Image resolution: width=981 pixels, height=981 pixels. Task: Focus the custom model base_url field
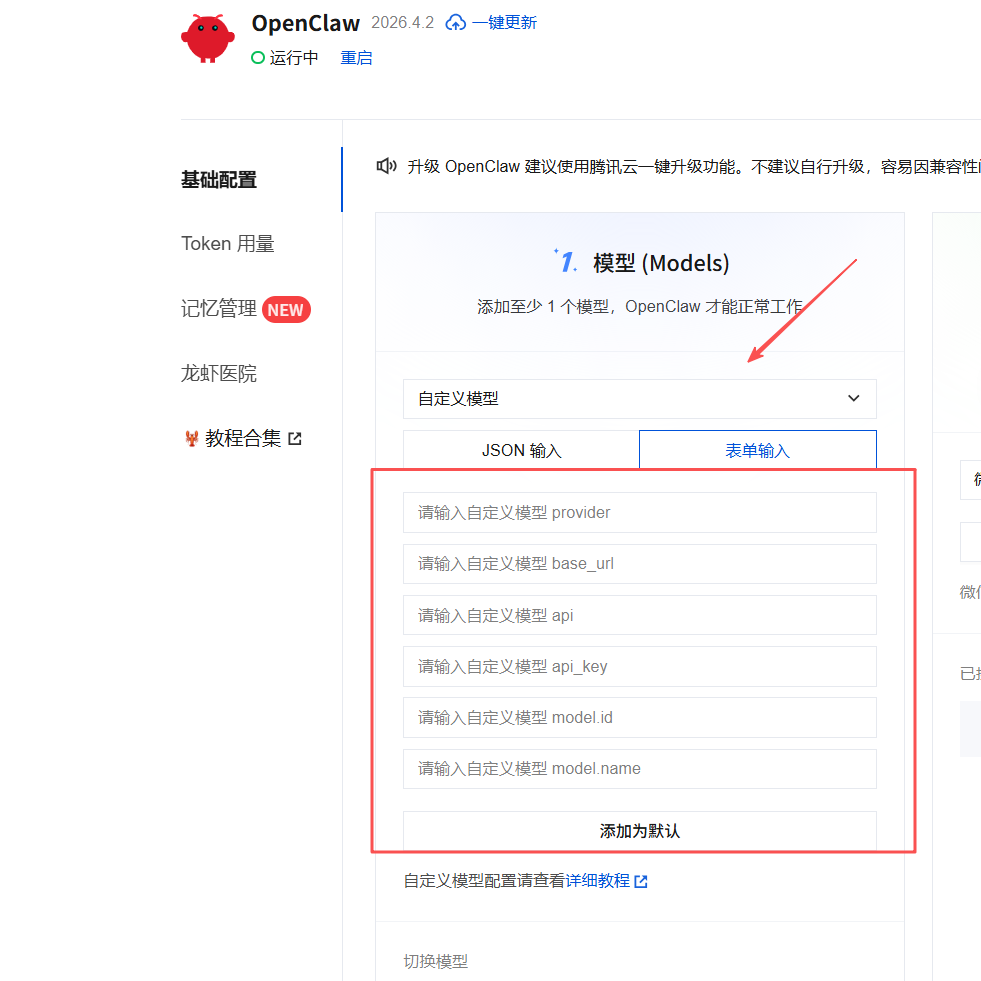[x=639, y=564]
